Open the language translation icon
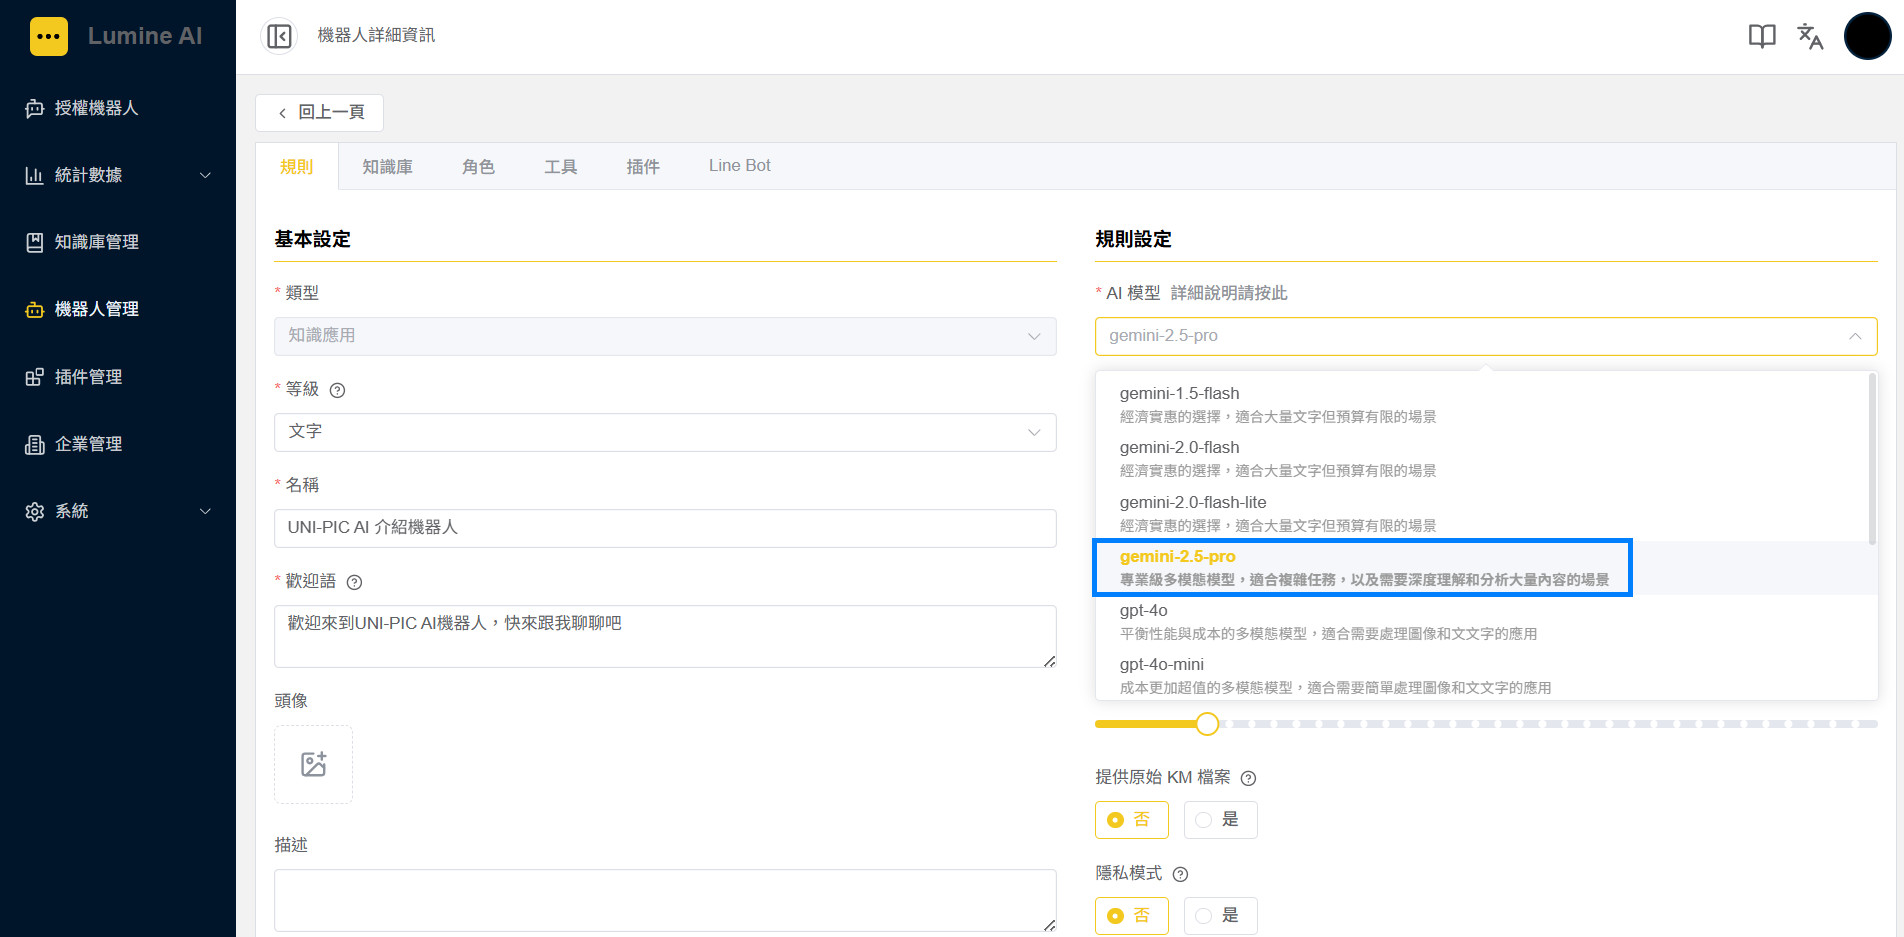 coord(1810,36)
